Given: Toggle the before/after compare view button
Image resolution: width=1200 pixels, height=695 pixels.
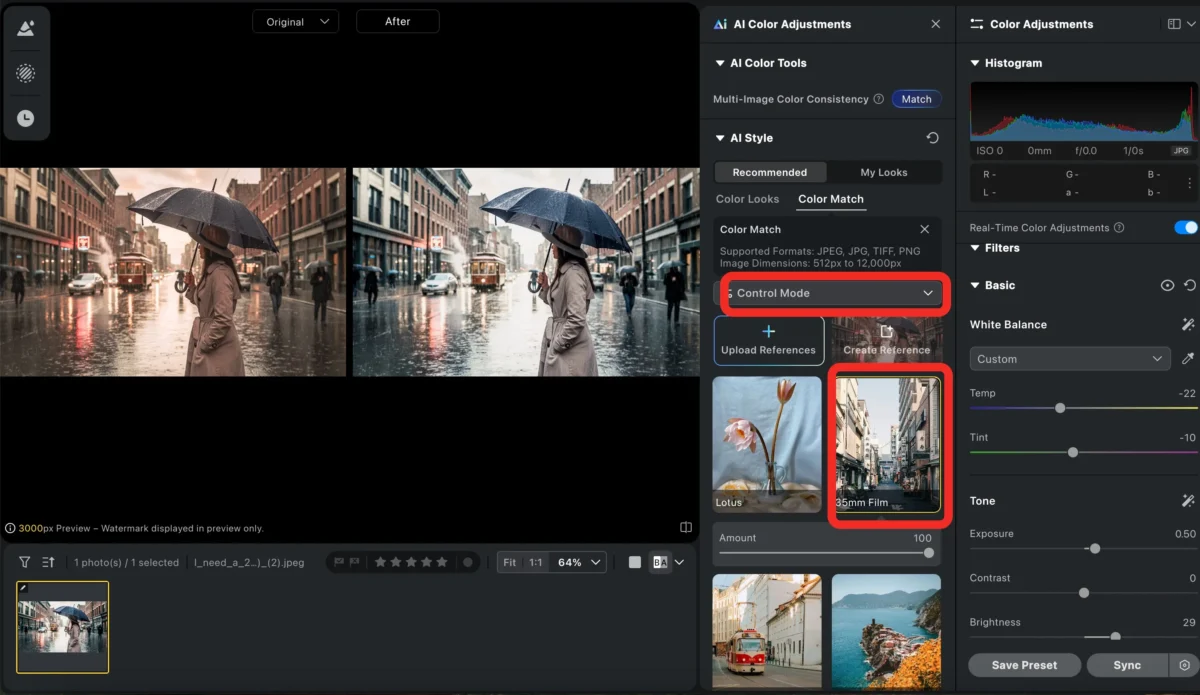Looking at the screenshot, I should pos(660,562).
